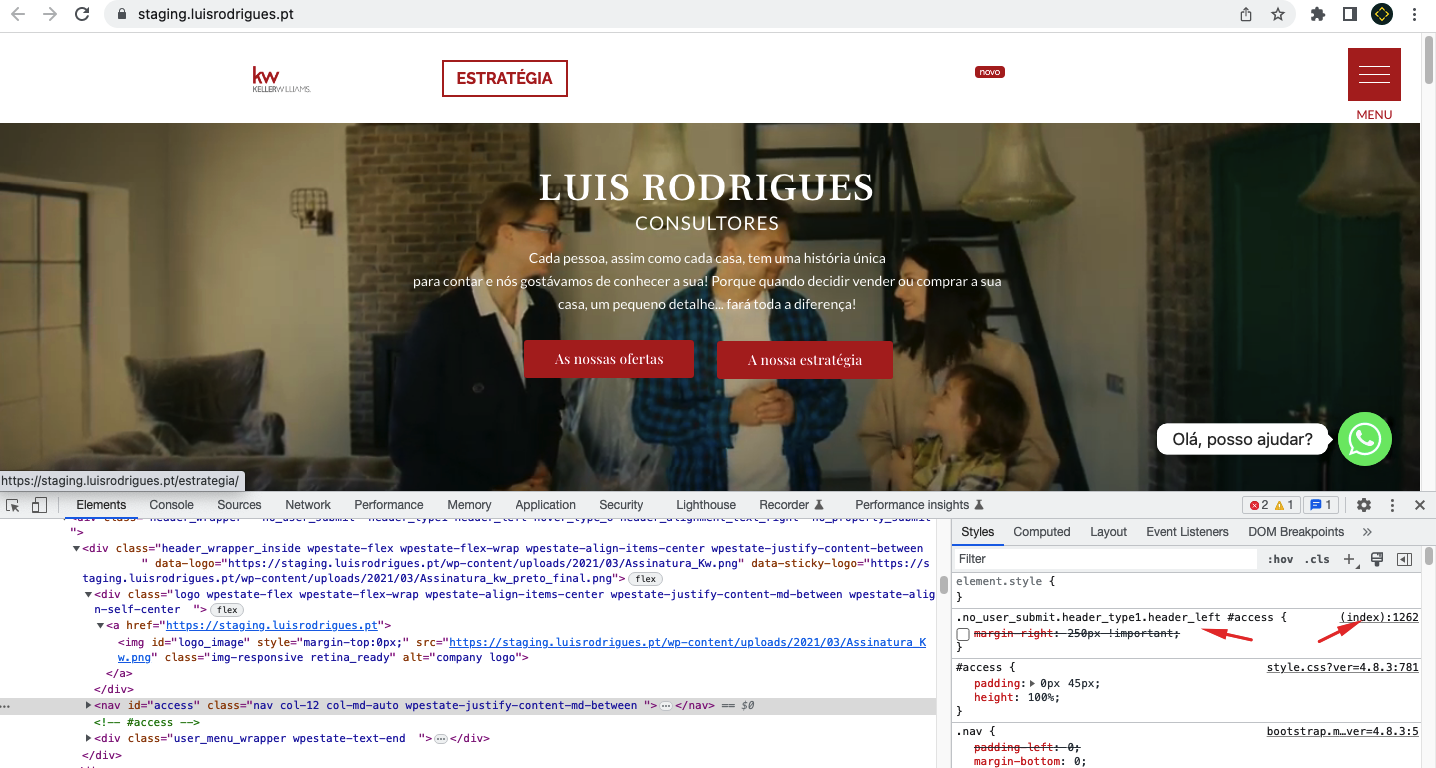
Task: Toggle the browser side panel icon
Action: click(1349, 14)
